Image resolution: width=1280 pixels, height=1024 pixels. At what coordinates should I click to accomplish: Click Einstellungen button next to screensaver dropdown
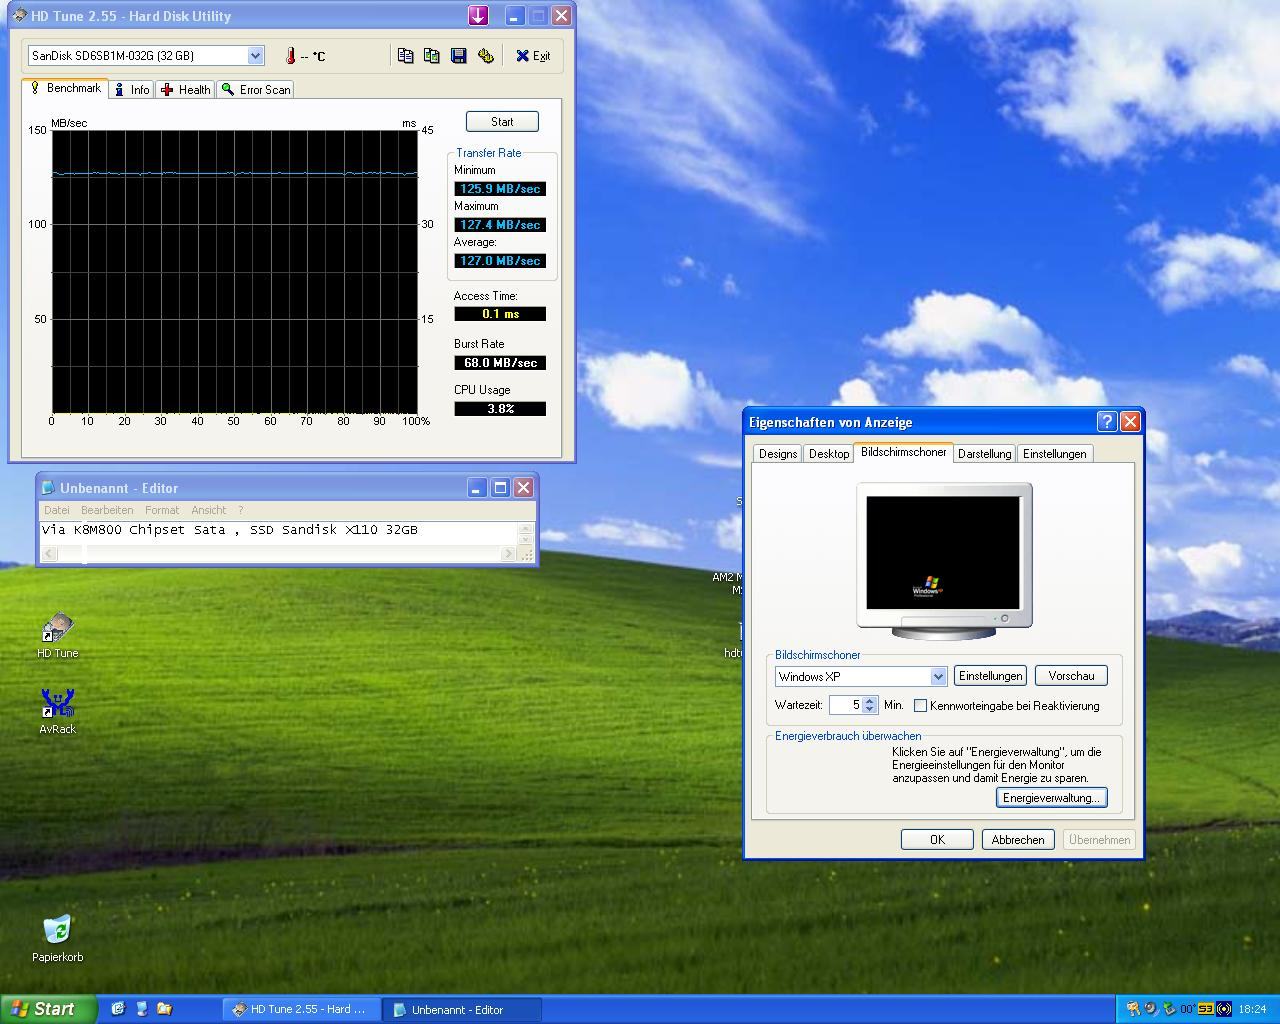[x=990, y=676]
